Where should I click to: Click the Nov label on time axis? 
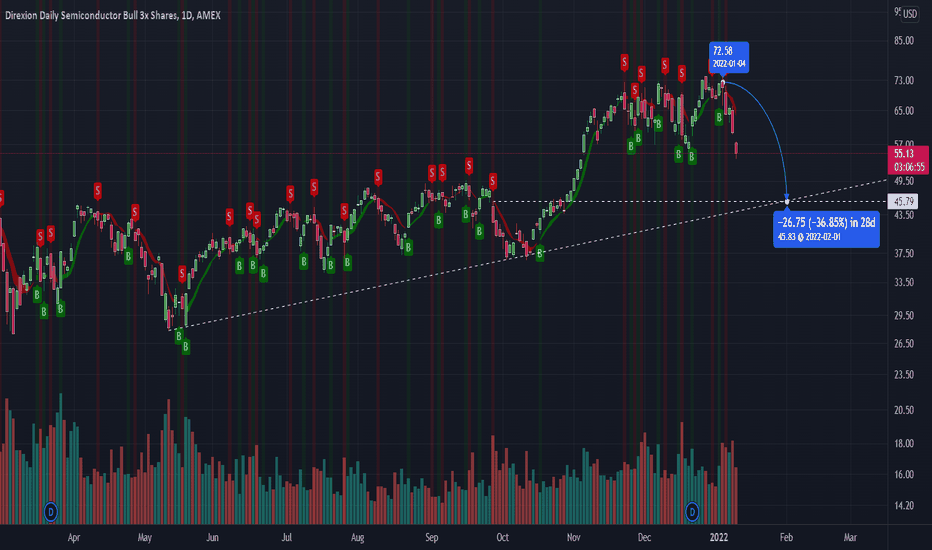pyautogui.click(x=574, y=538)
